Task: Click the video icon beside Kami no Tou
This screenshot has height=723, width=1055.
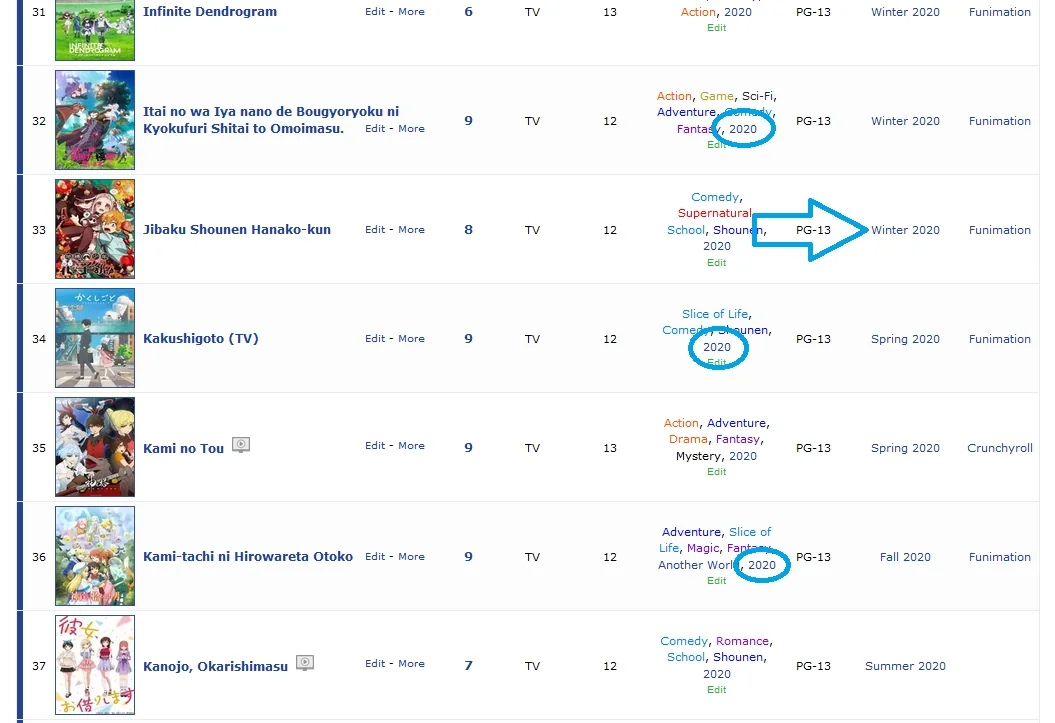Action: [241, 445]
